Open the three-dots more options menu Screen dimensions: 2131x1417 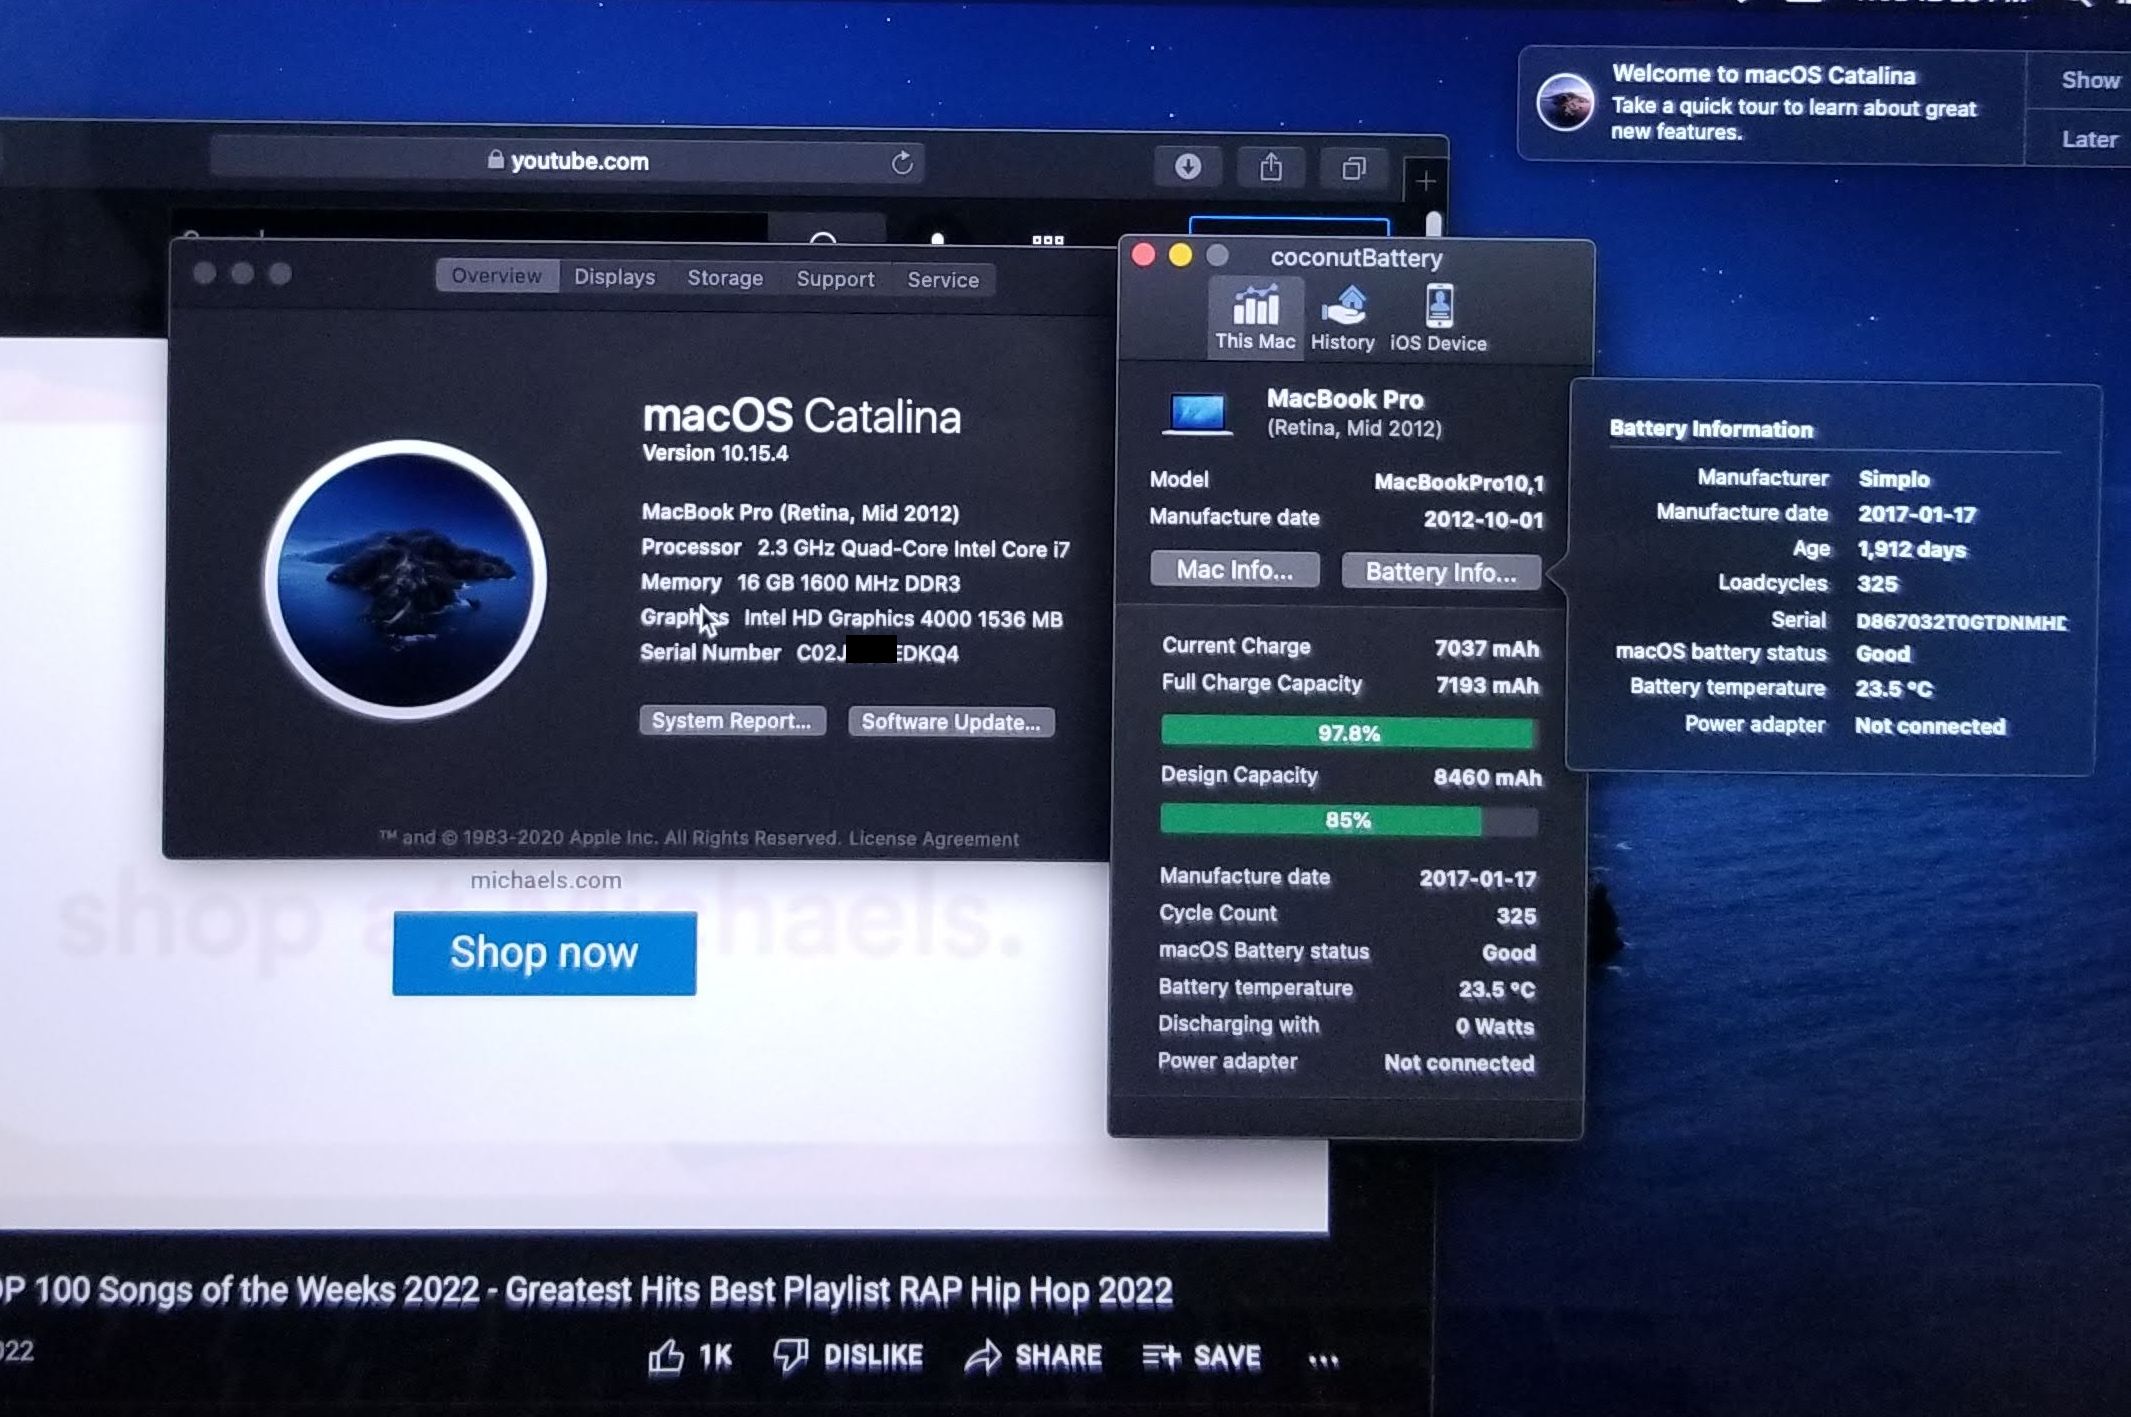1323,1358
